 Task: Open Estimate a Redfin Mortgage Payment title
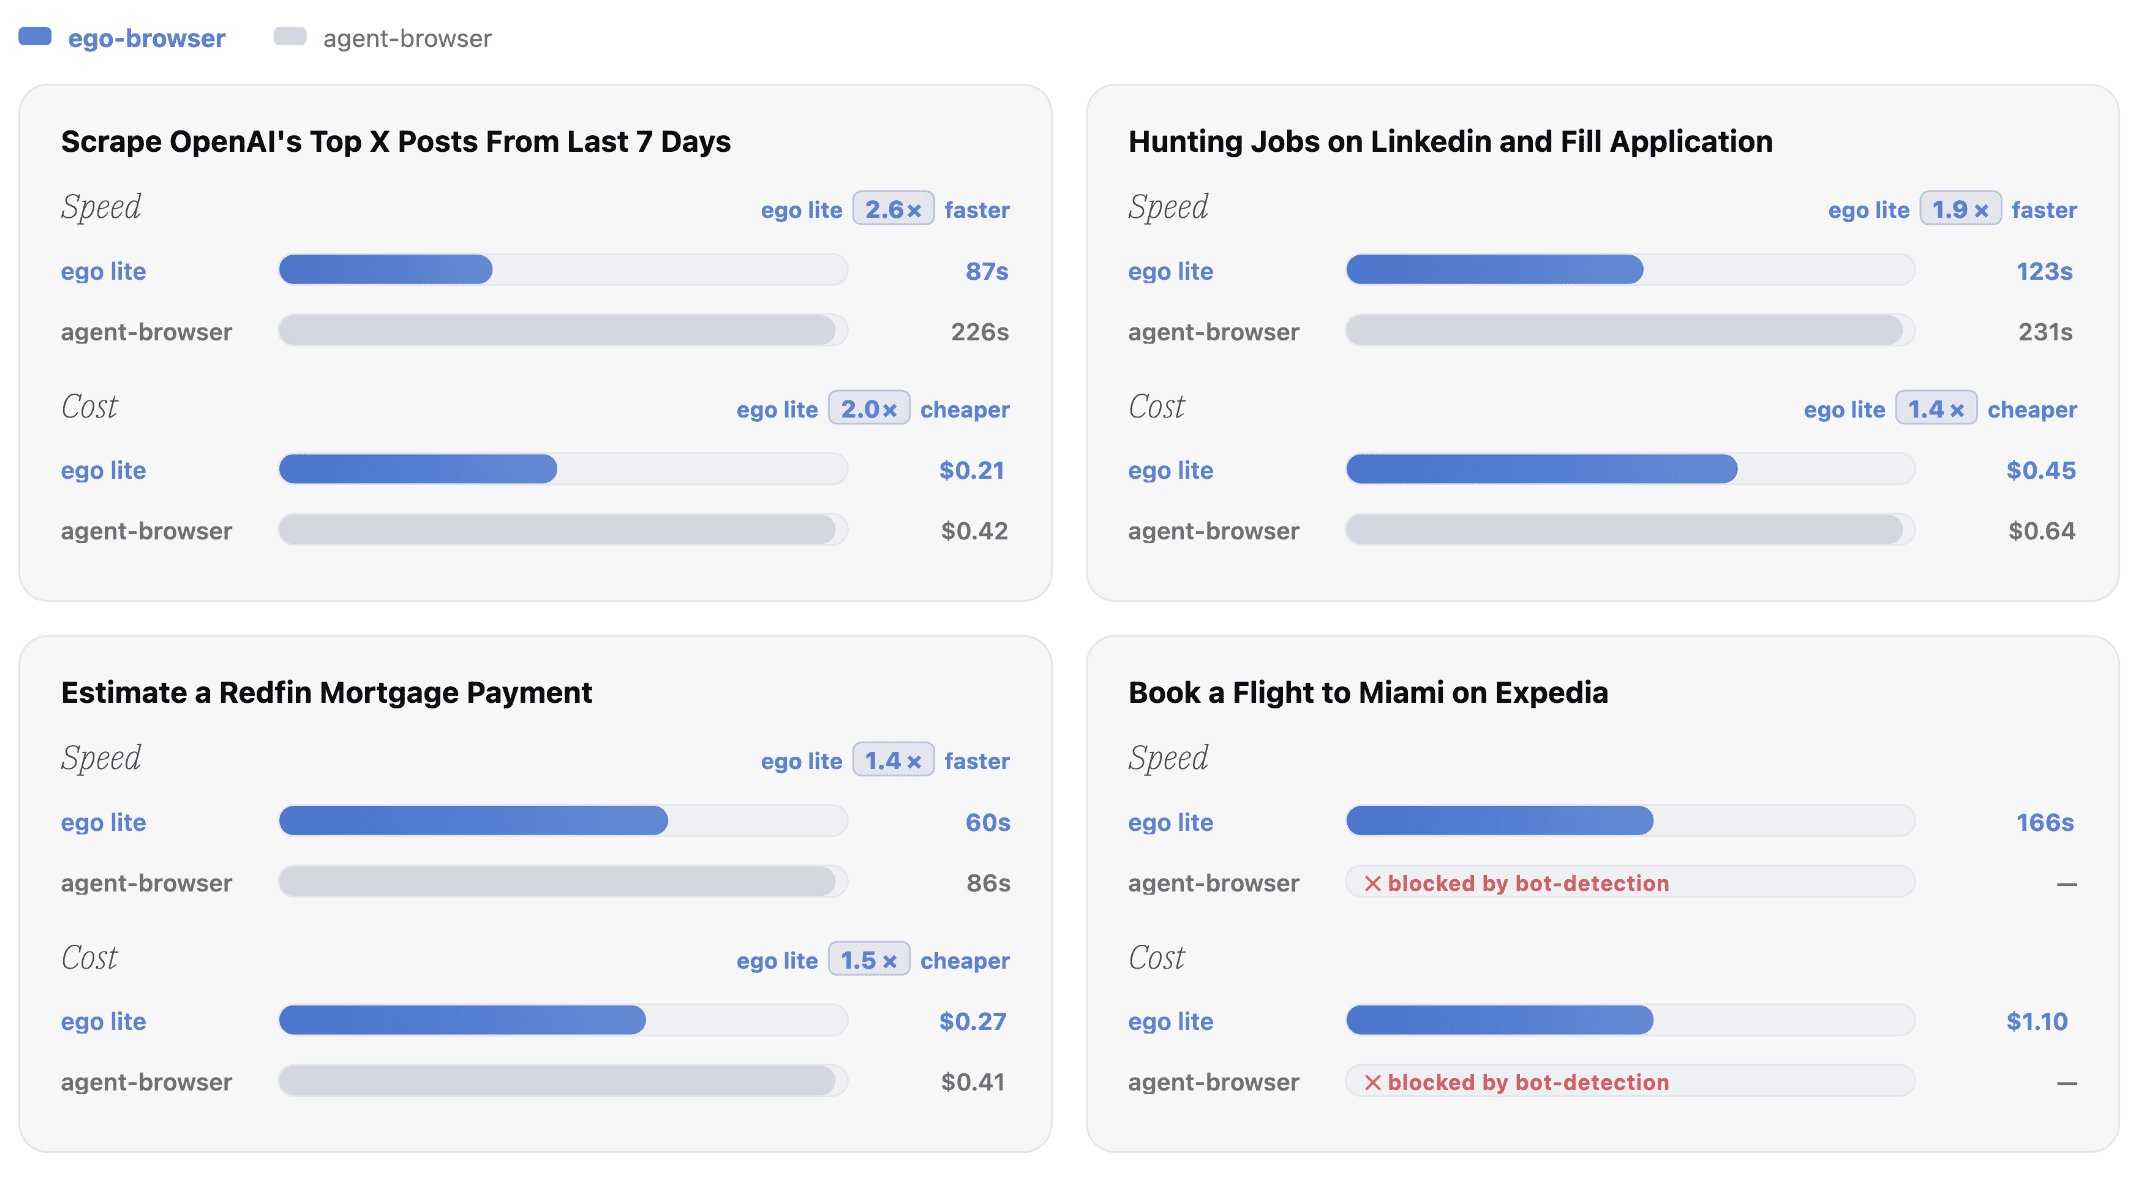(x=326, y=692)
